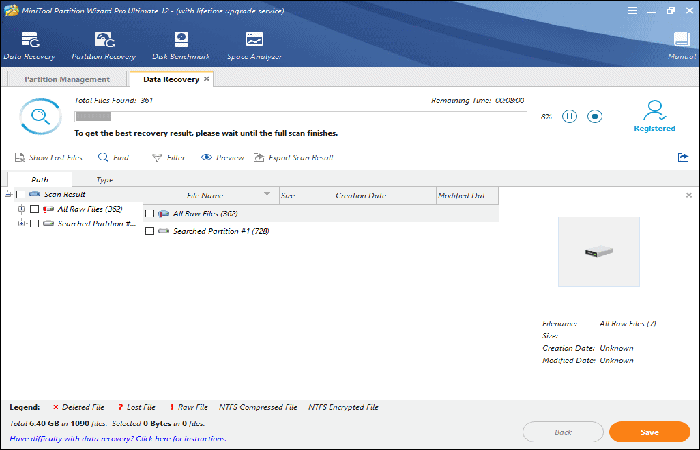This screenshot has width=700, height=450.
Task: Switch to the Type tab
Action: point(104,180)
